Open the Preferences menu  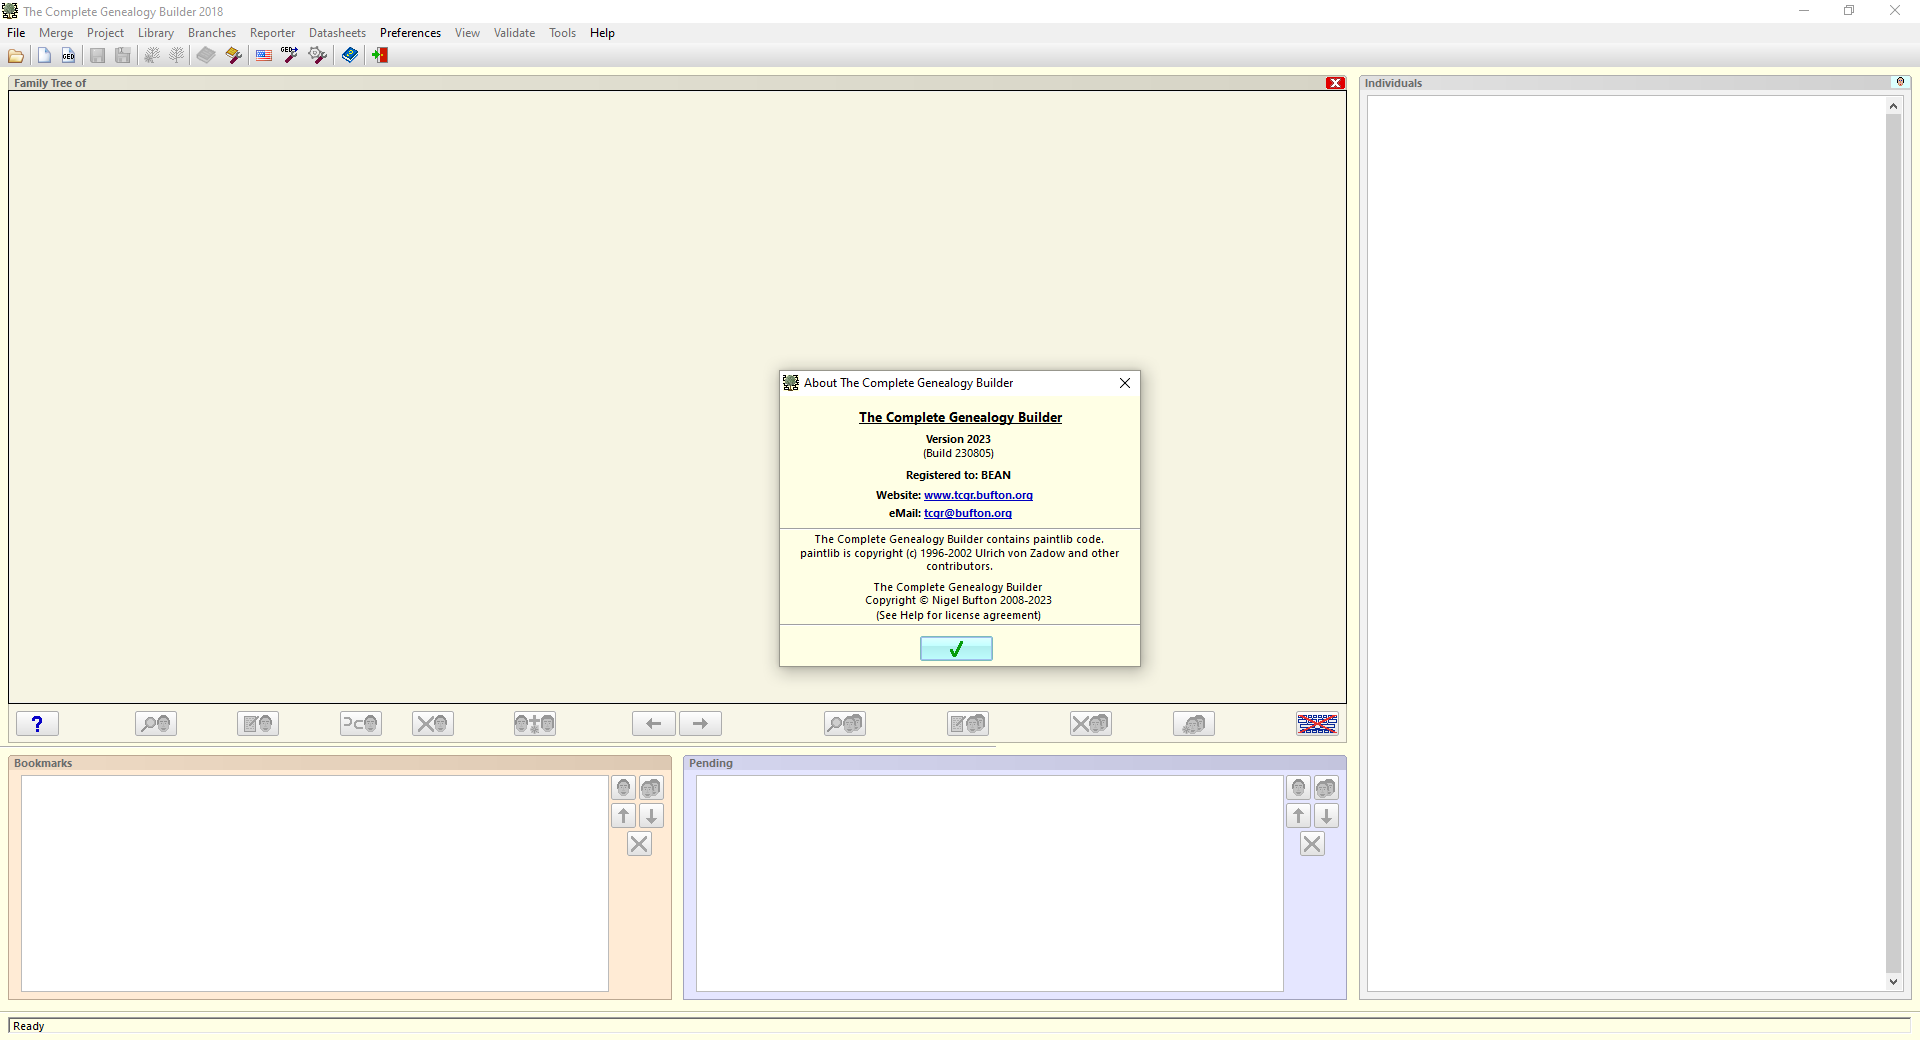tap(410, 33)
